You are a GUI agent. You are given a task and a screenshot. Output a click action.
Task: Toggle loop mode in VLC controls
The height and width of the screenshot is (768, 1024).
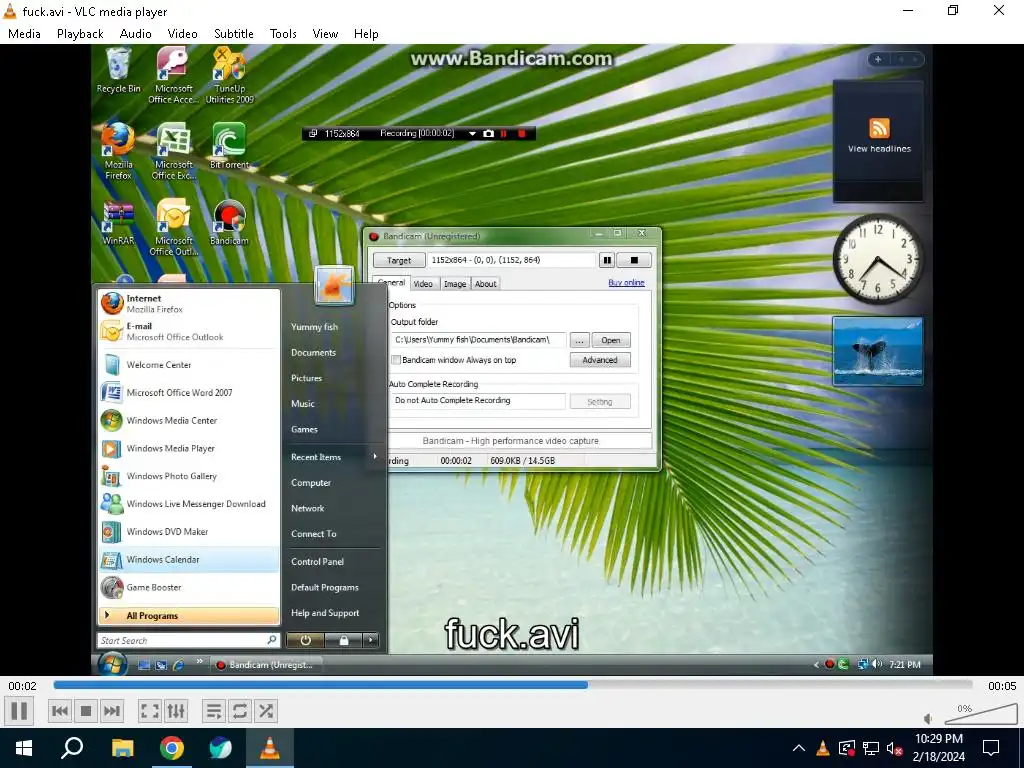pyautogui.click(x=240, y=711)
